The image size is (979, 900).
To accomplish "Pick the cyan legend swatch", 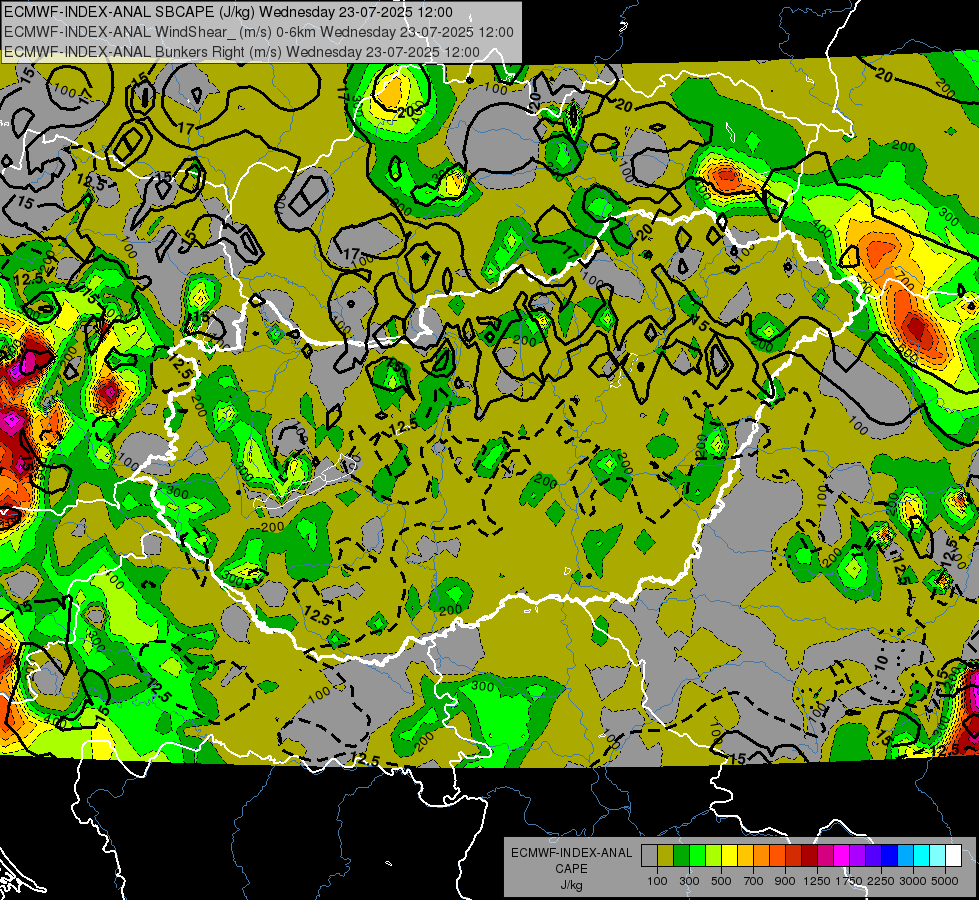I will click(921, 855).
